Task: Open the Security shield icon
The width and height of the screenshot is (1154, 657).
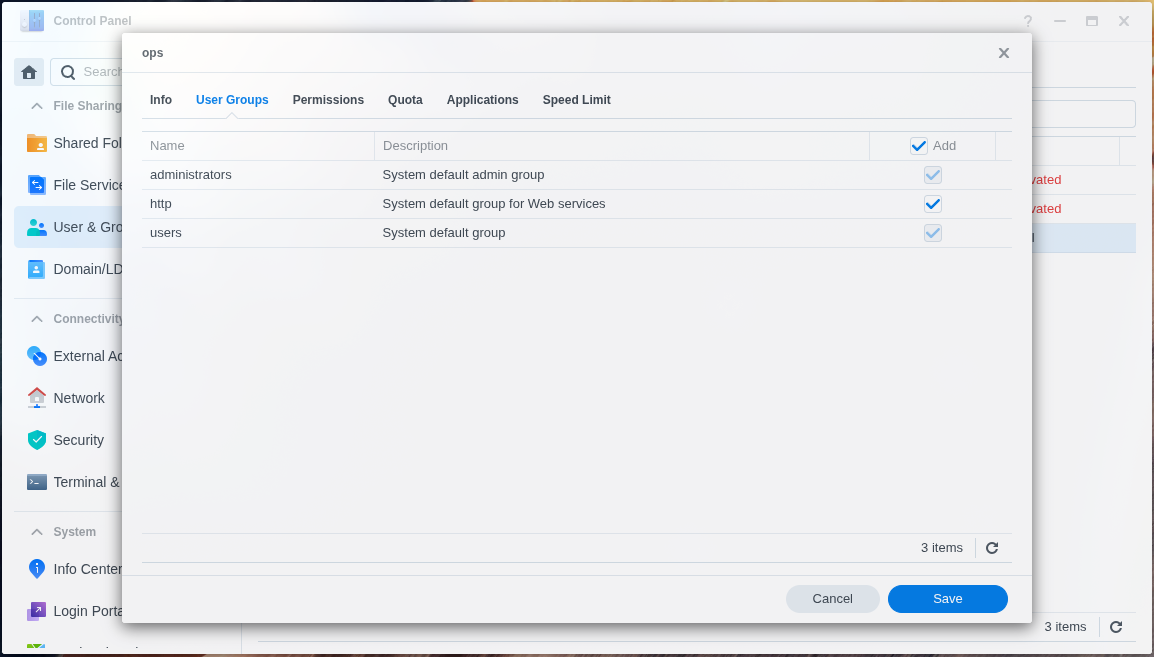Action: click(x=36, y=440)
